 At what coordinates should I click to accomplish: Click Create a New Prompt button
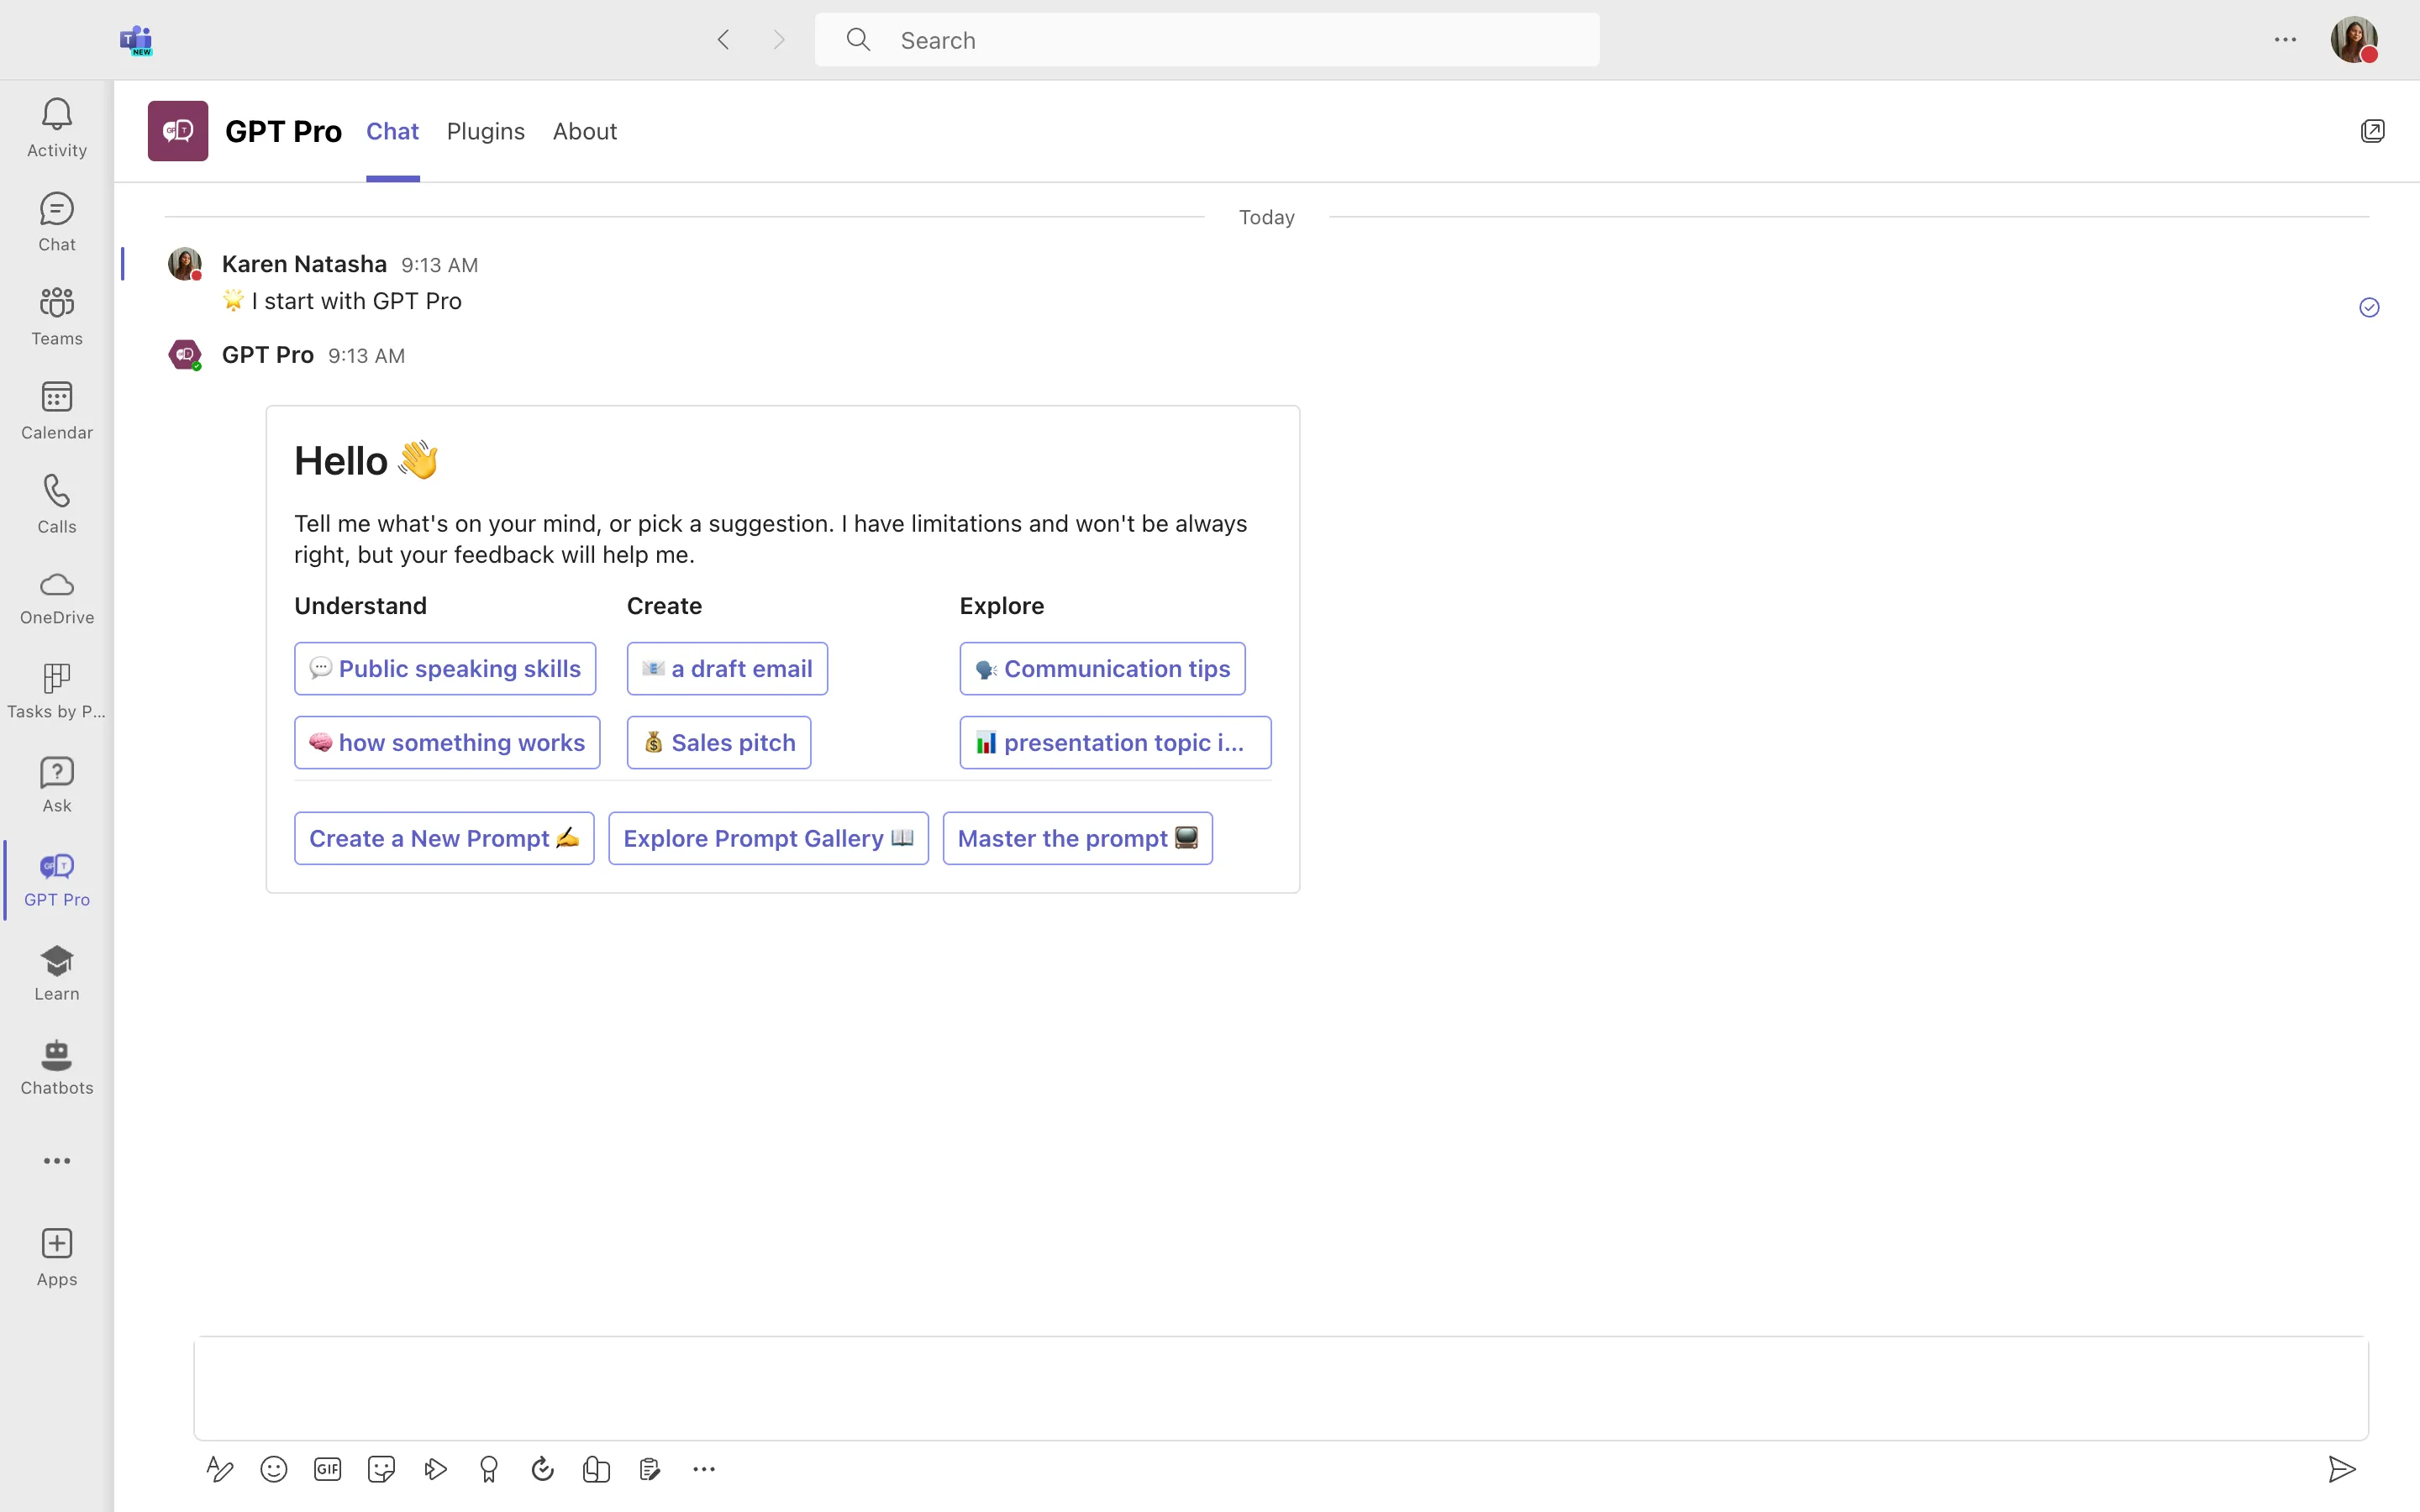pos(443,837)
